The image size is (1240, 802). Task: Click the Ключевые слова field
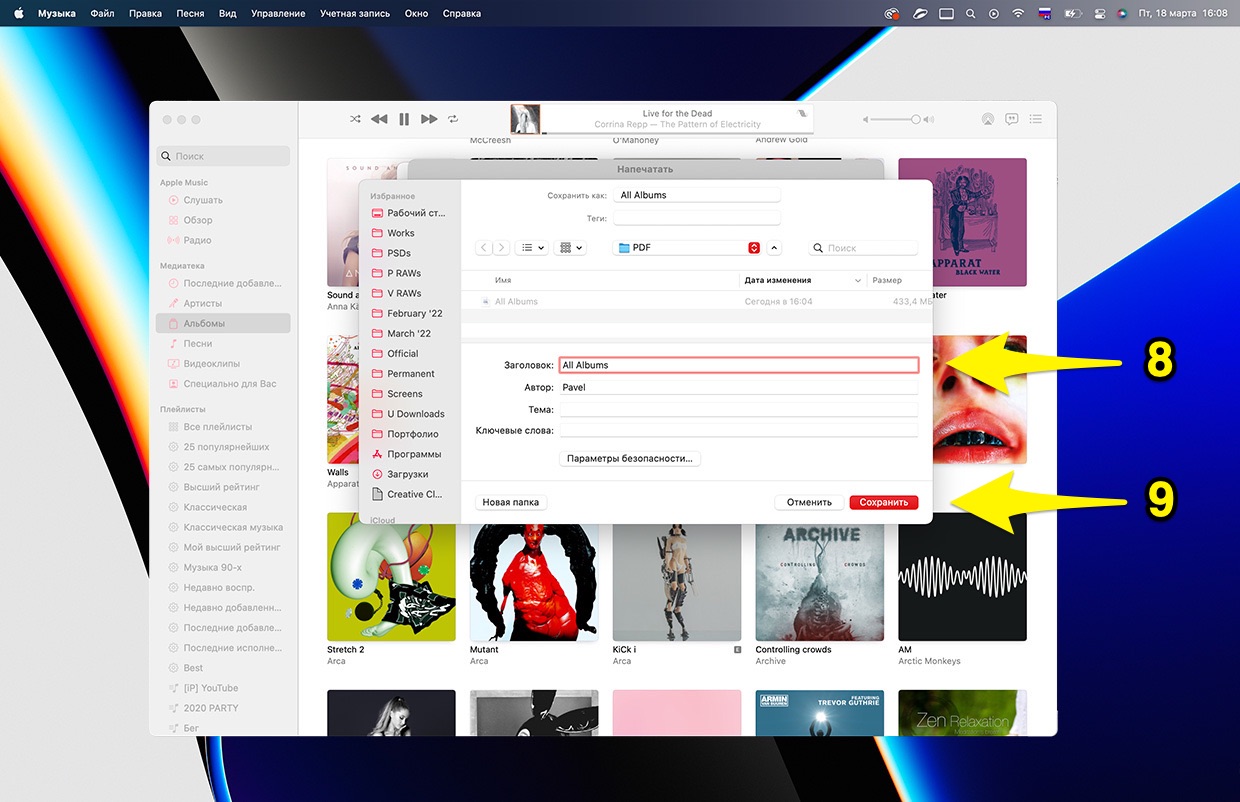tap(738, 430)
